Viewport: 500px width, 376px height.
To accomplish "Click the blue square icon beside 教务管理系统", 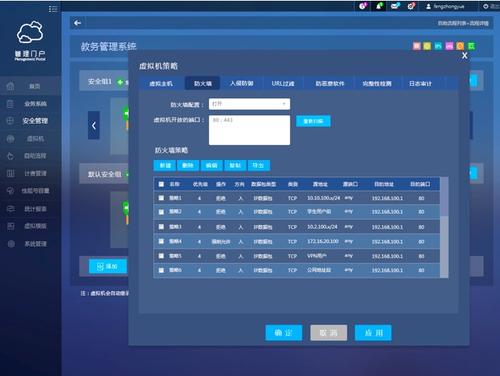I will point(438,46).
